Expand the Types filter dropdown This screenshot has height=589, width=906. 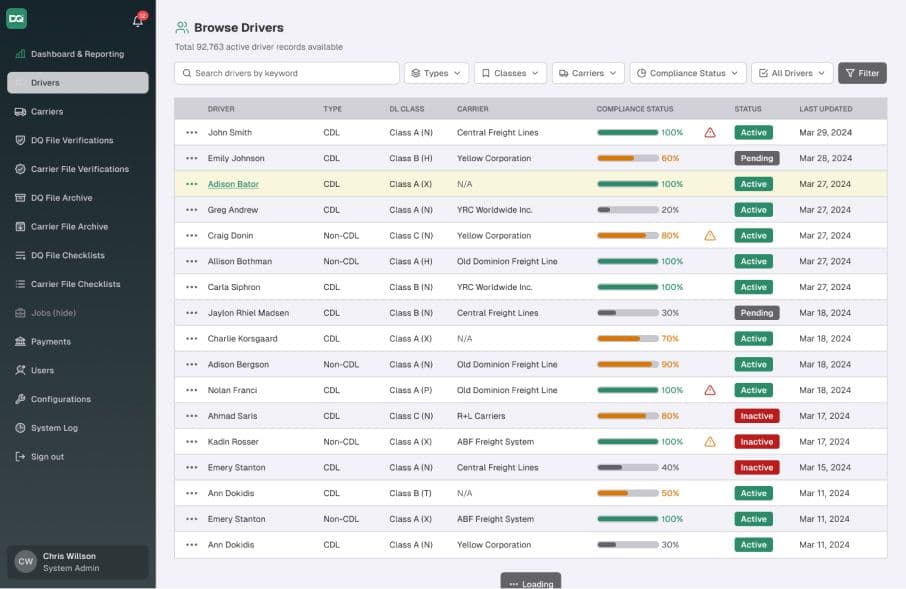point(436,73)
